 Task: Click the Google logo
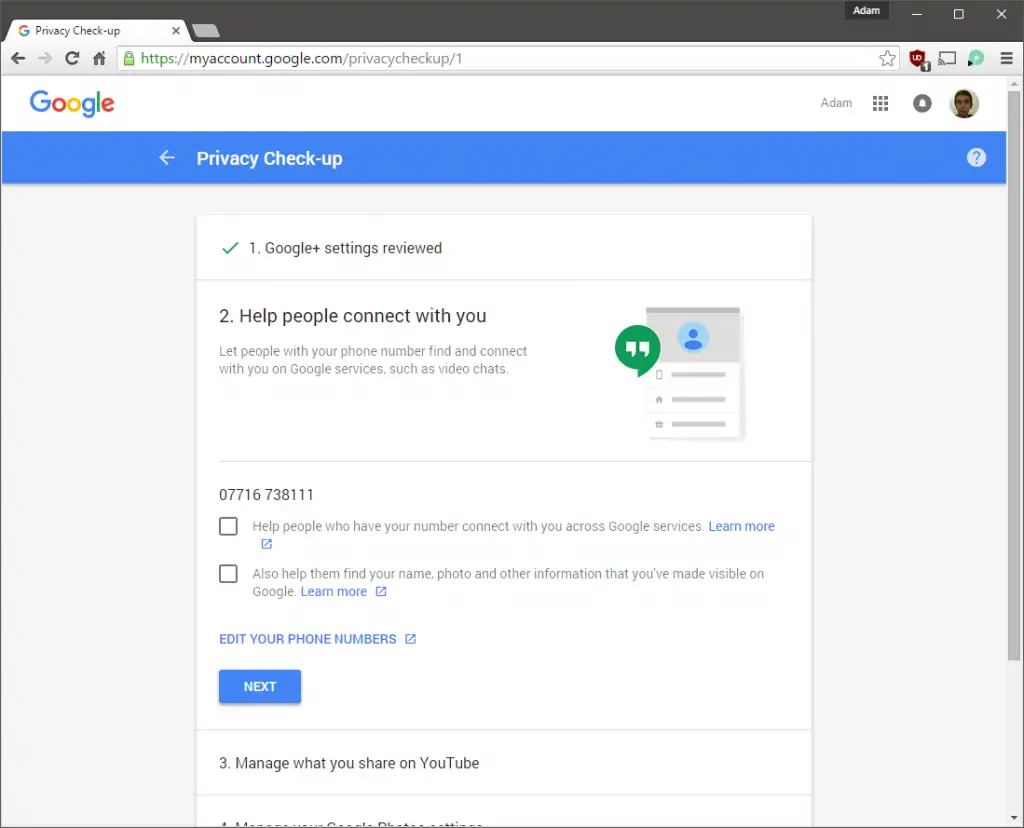(x=72, y=103)
